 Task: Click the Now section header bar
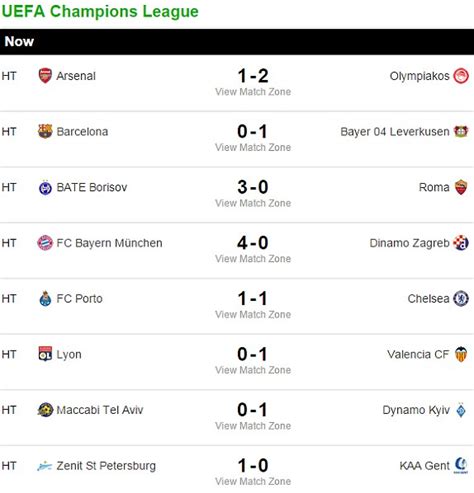(x=237, y=42)
